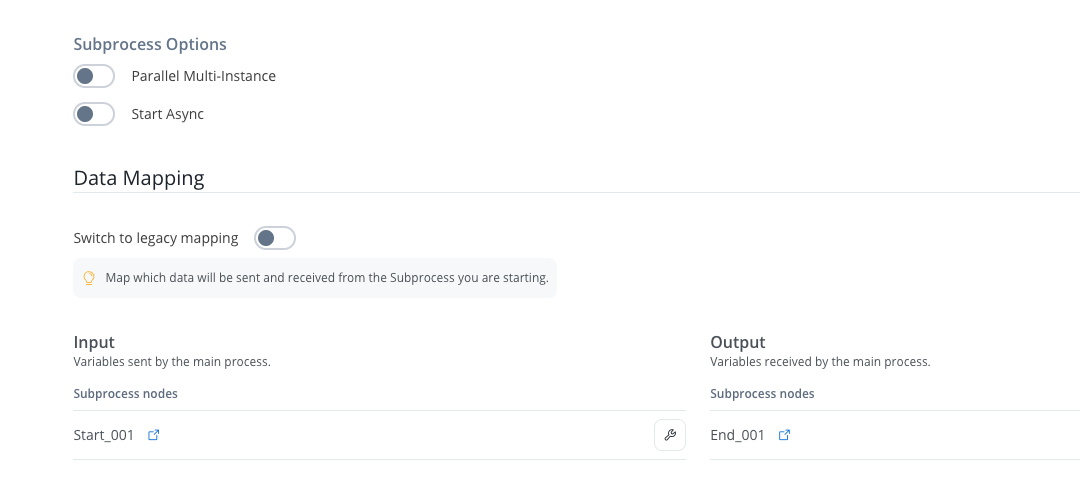Click the lightbulb hint icon
Screen dimensions: 1080x486
pyautogui.click(x=89, y=278)
